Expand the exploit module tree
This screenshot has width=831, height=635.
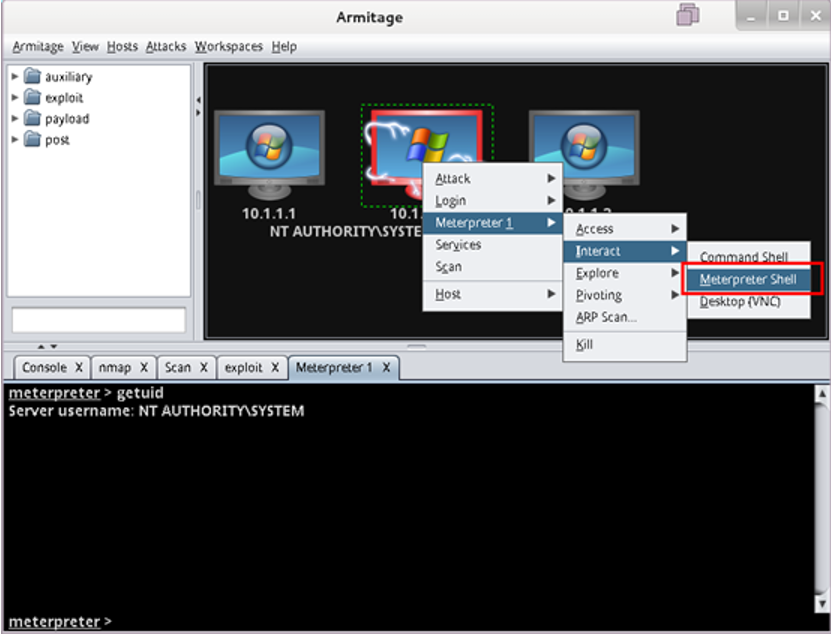15,98
